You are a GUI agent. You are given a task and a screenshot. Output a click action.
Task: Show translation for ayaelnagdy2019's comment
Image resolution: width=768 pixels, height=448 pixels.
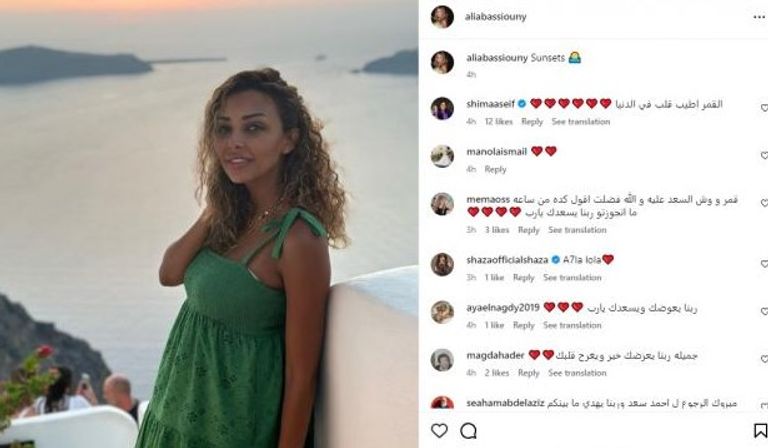click(x=572, y=325)
